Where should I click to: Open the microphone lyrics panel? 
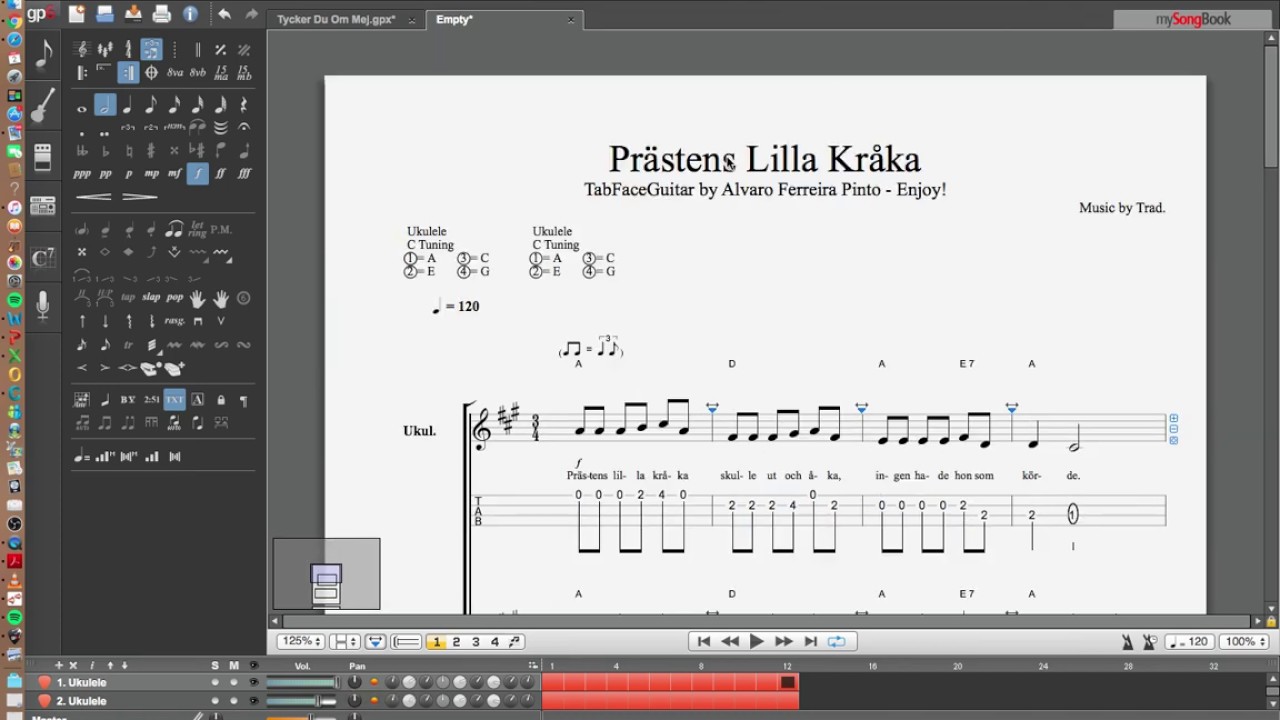42,306
